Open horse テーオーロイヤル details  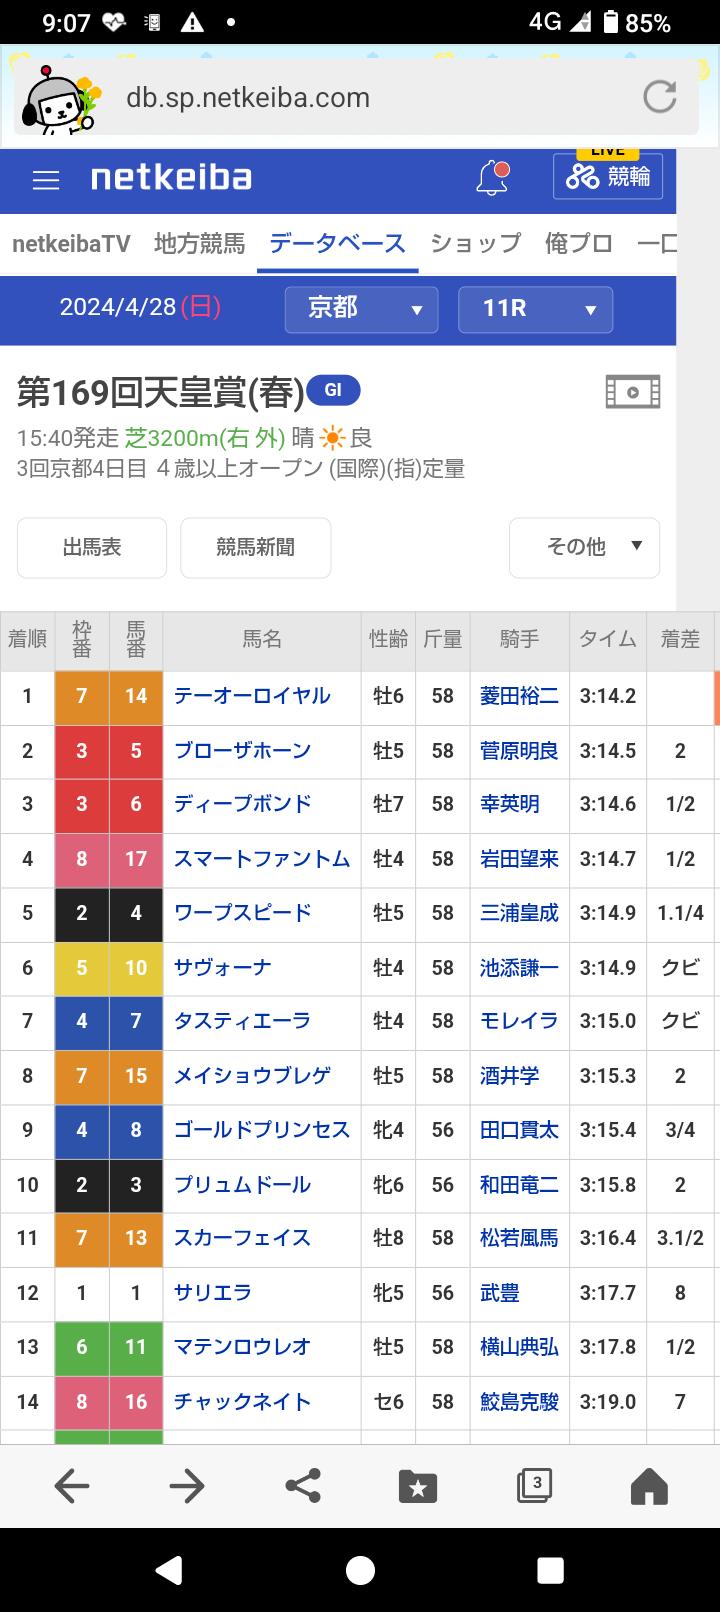pos(252,696)
